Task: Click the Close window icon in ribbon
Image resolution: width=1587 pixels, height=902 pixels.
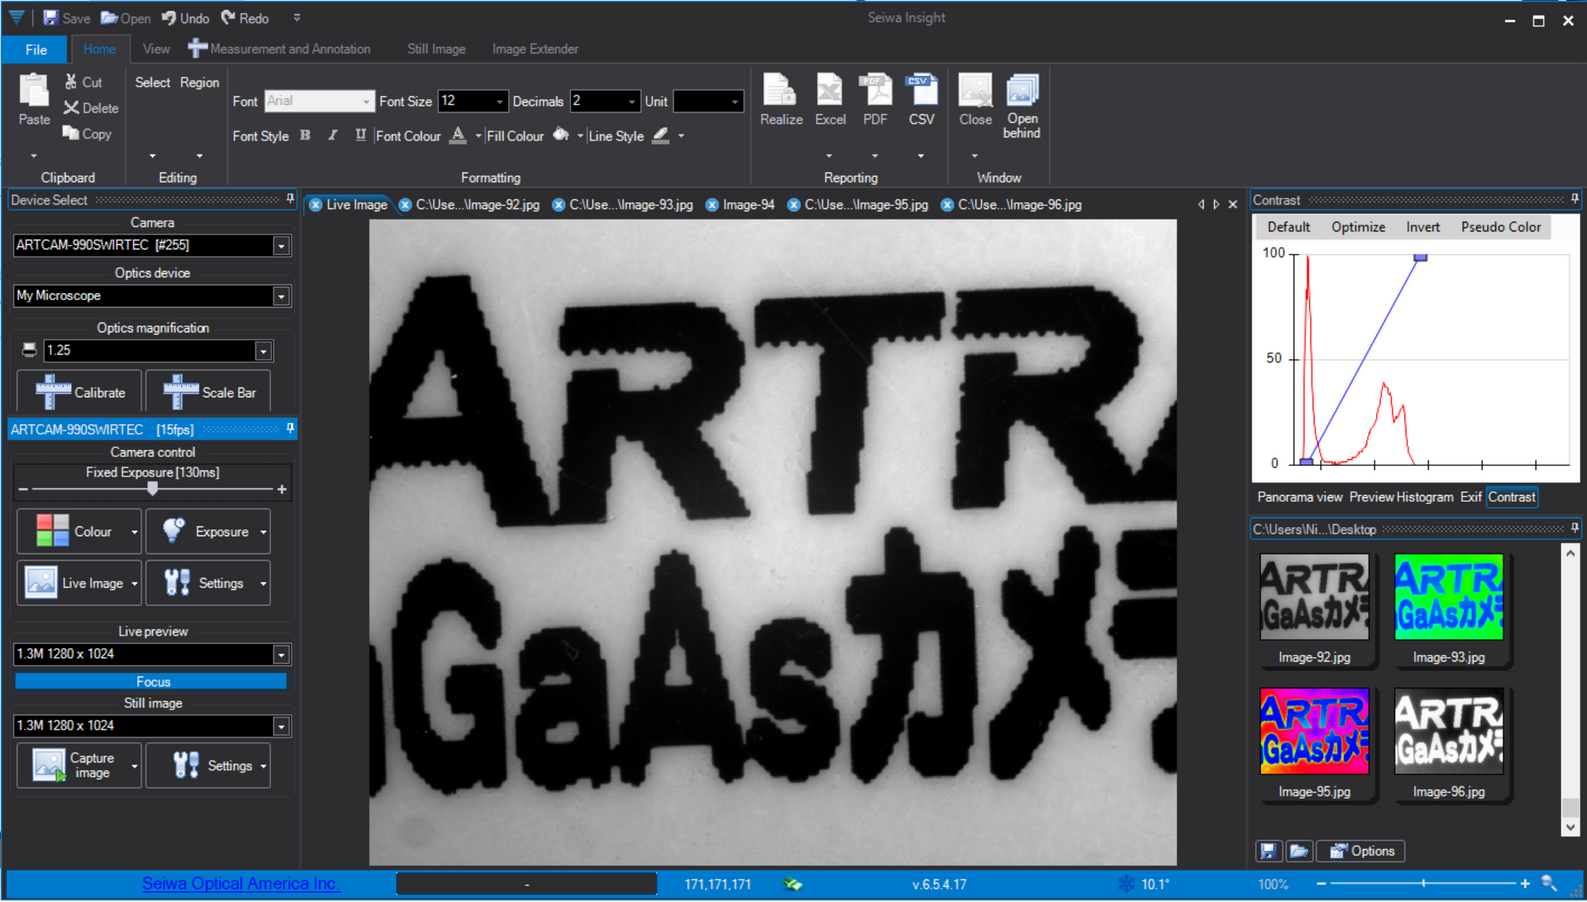Action: 975,90
